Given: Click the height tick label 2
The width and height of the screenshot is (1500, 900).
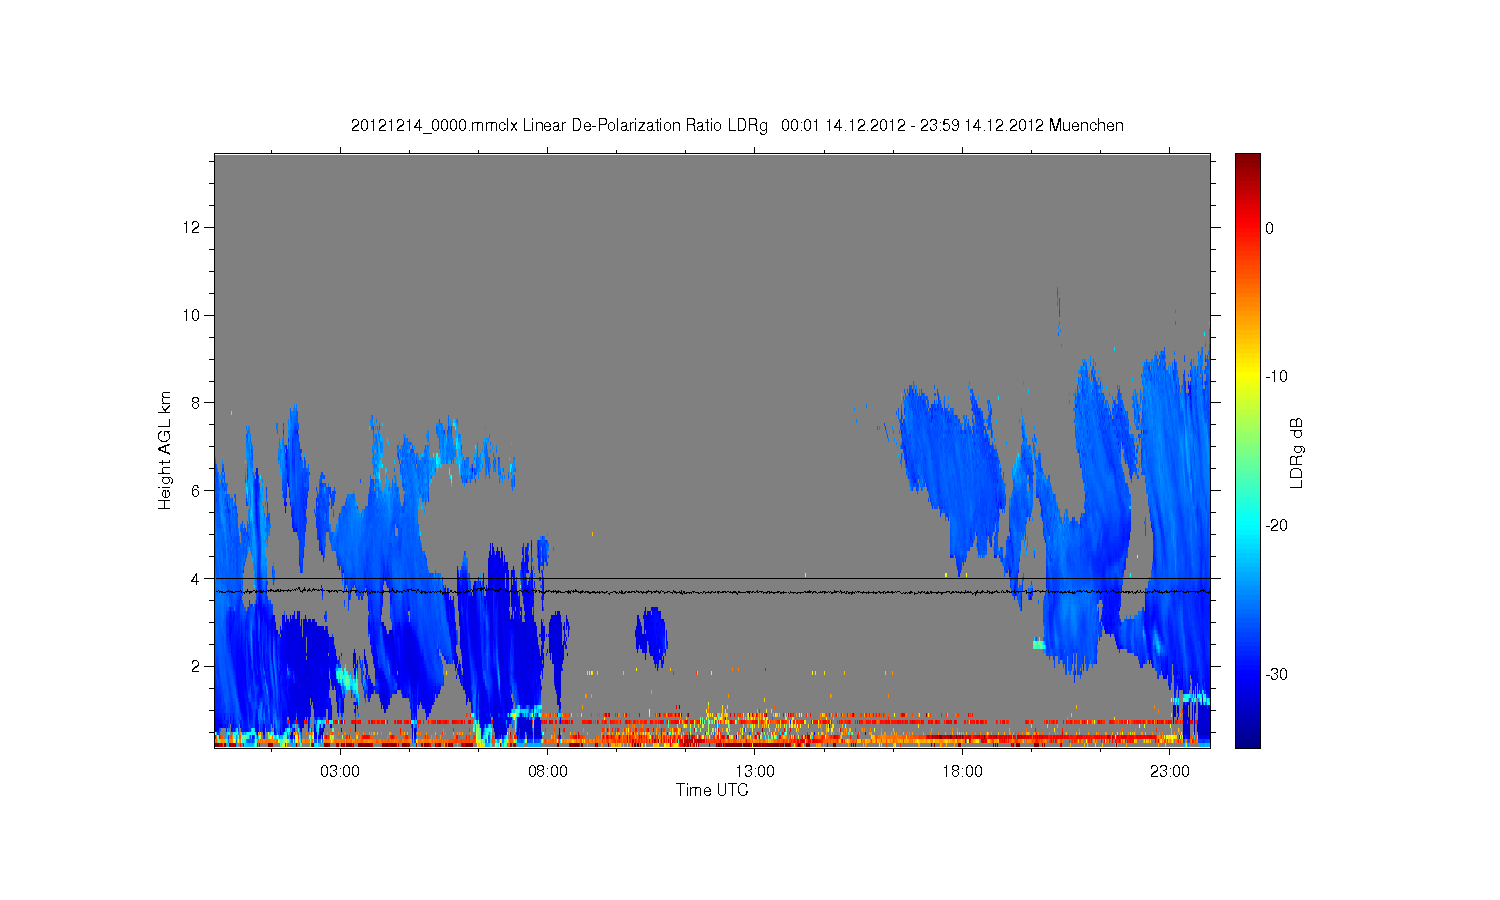Looking at the screenshot, I should [x=197, y=666].
